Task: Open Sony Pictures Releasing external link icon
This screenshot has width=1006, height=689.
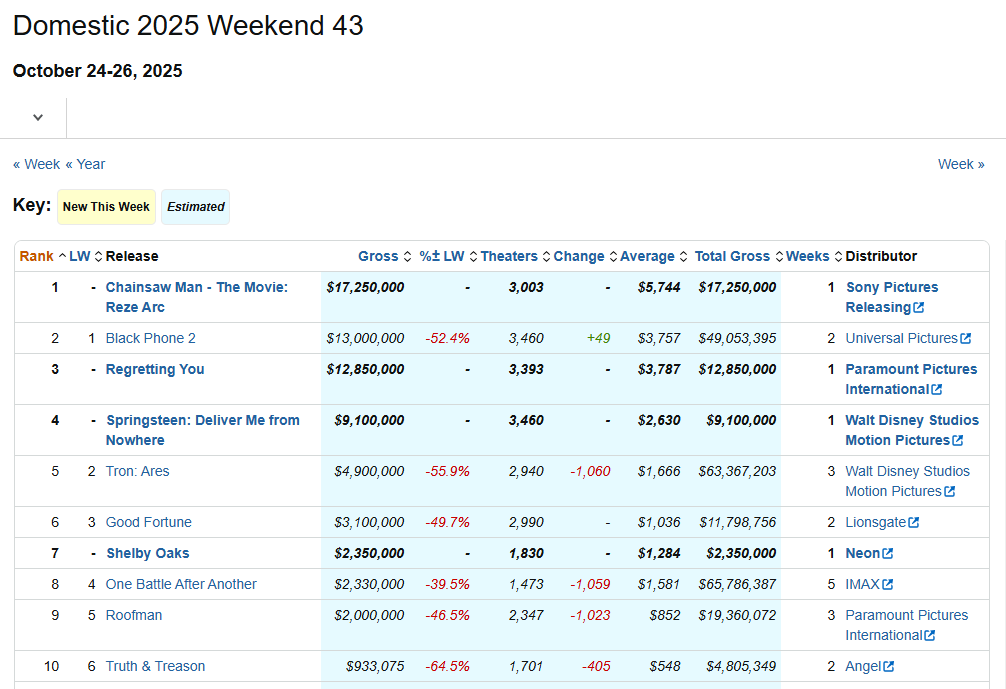Action: (x=918, y=308)
